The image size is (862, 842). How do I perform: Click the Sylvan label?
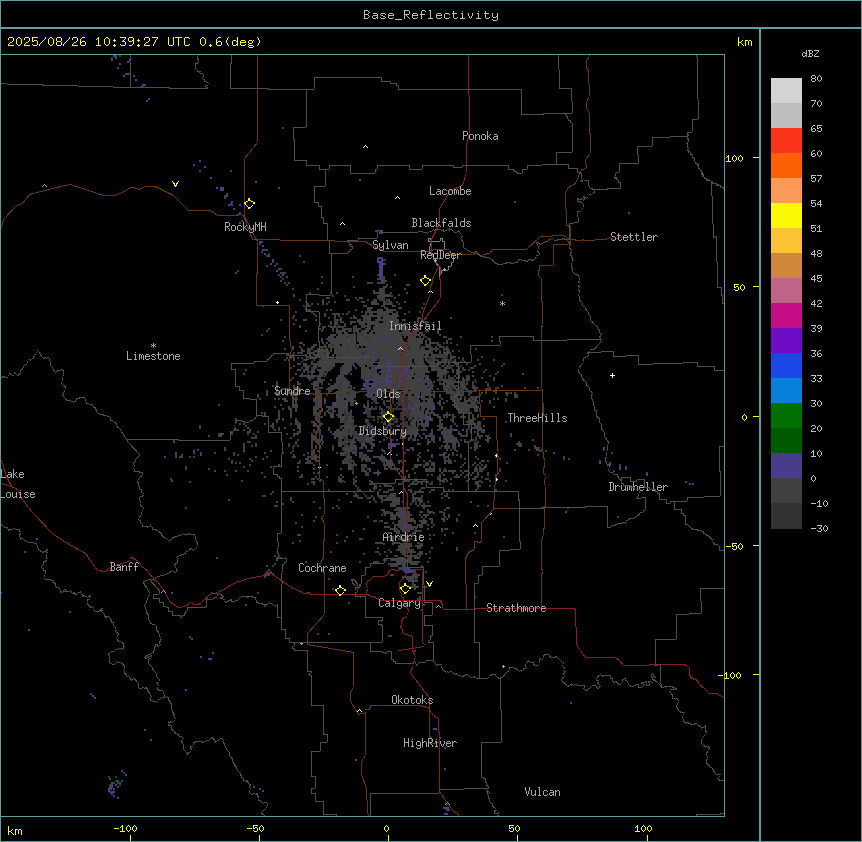tap(390, 245)
